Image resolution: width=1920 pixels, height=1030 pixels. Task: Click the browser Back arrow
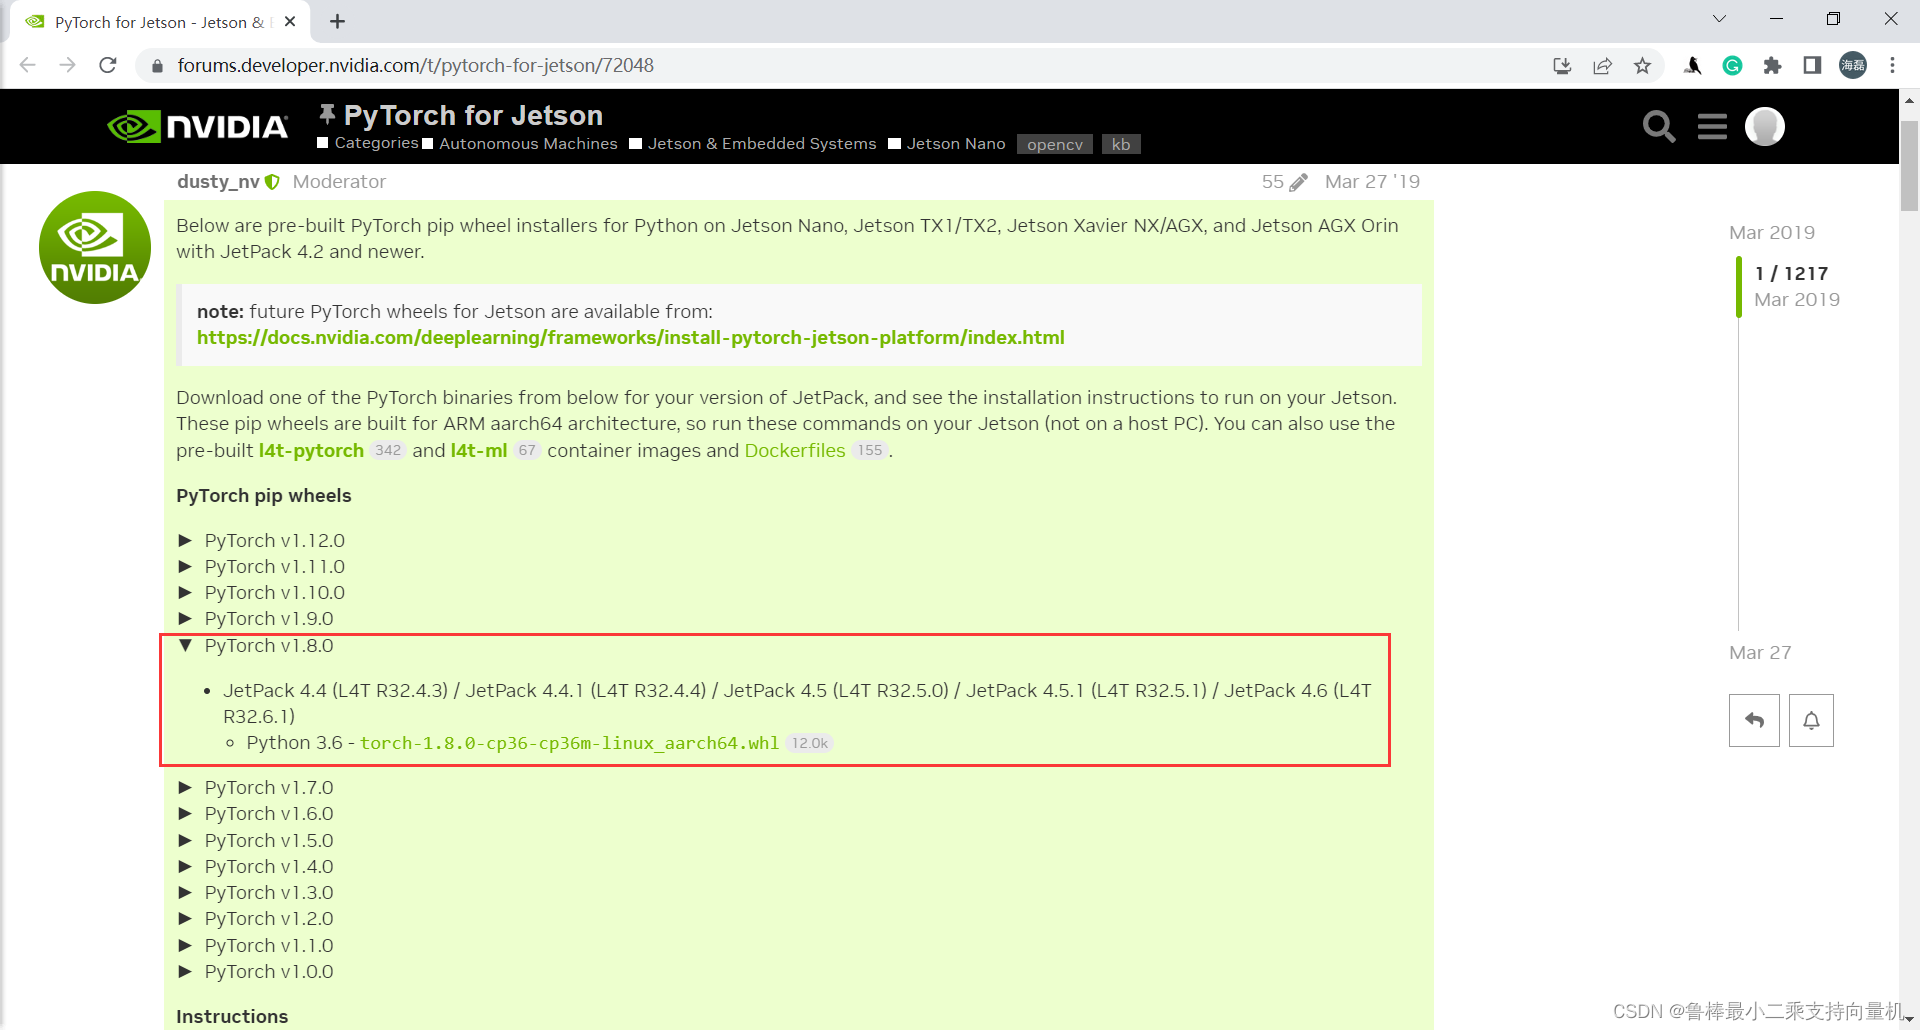28,65
